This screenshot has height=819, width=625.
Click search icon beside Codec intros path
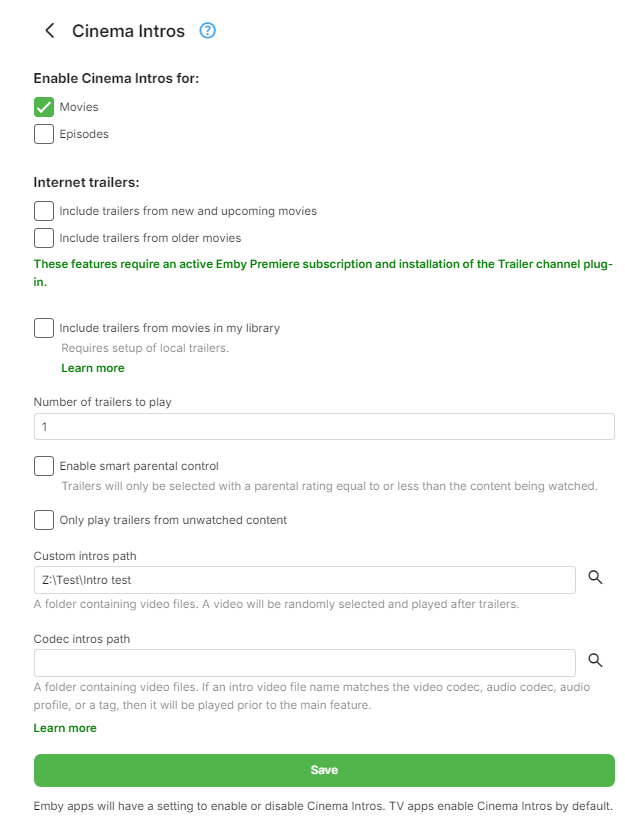(595, 660)
